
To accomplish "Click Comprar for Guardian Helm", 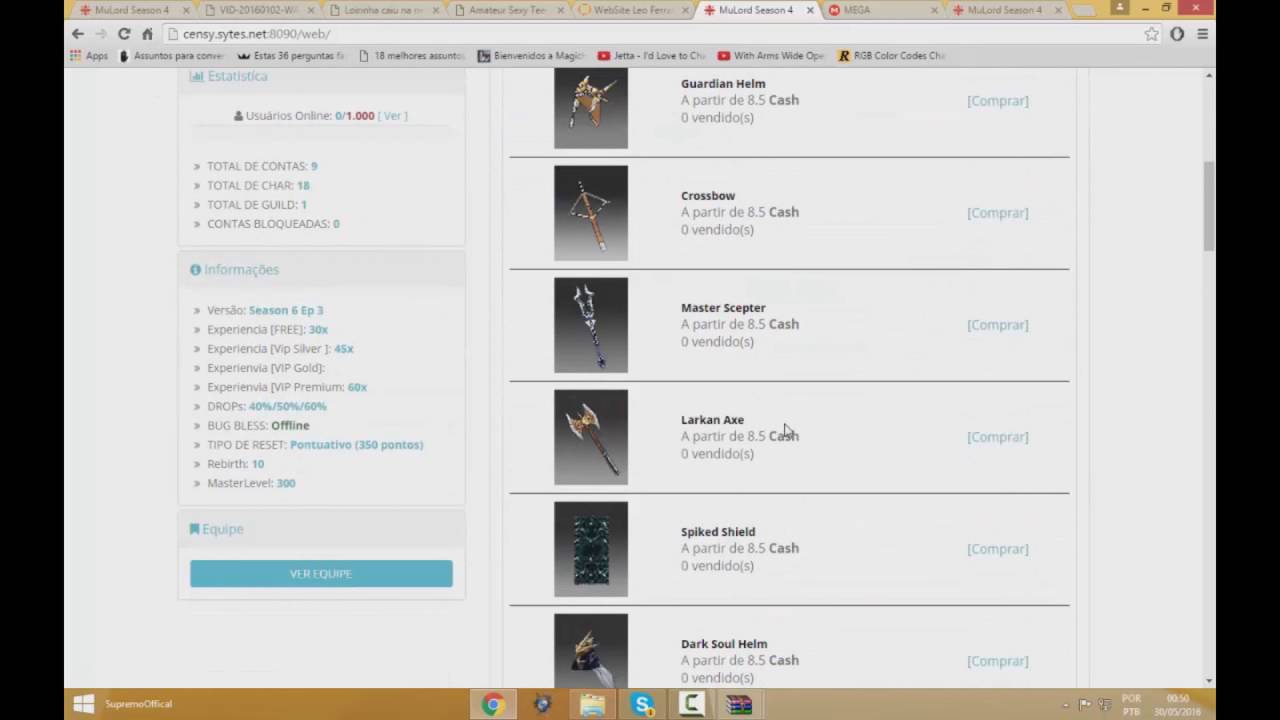I will (x=997, y=101).
